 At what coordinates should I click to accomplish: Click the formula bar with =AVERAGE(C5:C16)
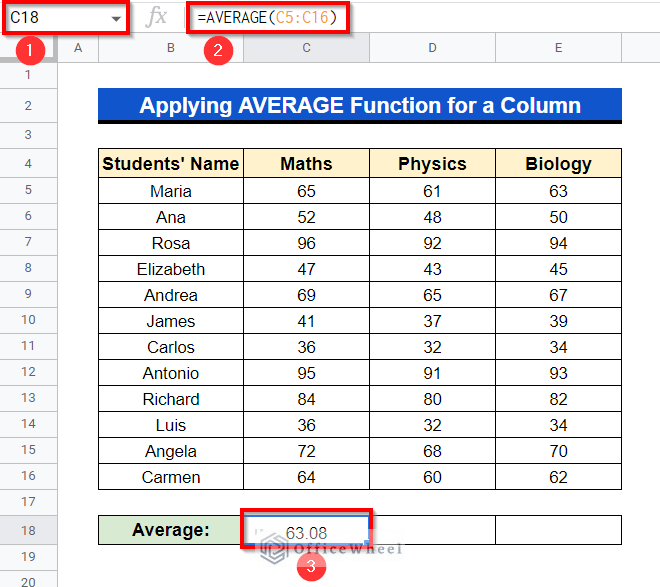400,18
